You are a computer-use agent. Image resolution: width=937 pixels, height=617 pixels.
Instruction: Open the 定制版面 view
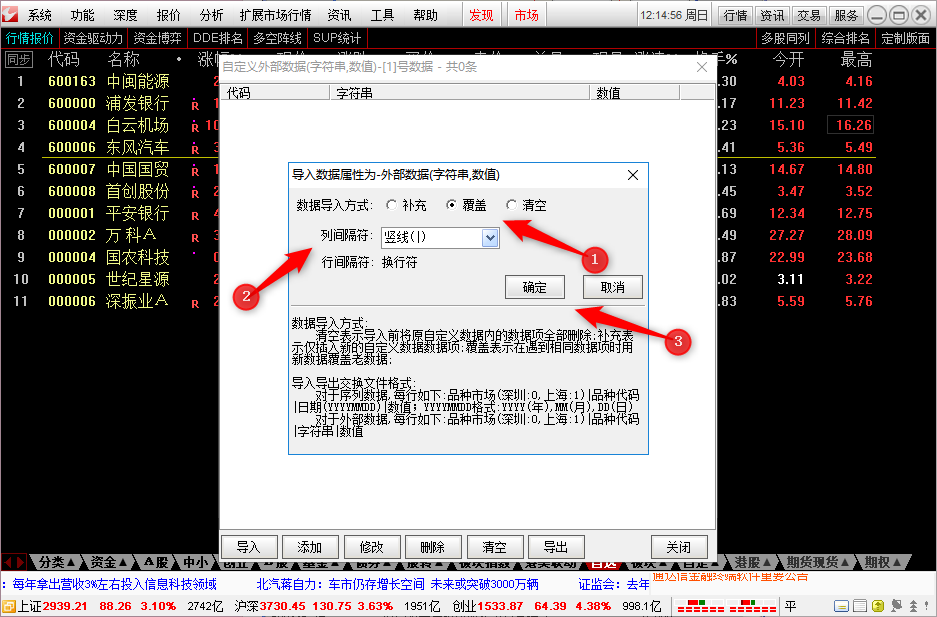905,38
